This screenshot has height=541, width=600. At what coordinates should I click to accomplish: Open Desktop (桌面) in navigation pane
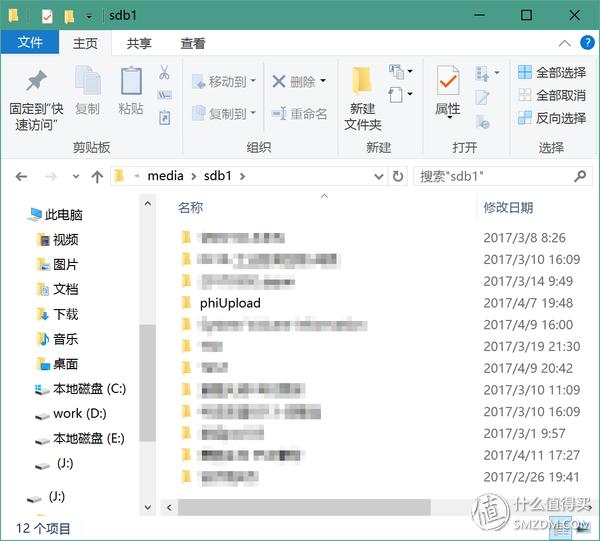coord(57,364)
